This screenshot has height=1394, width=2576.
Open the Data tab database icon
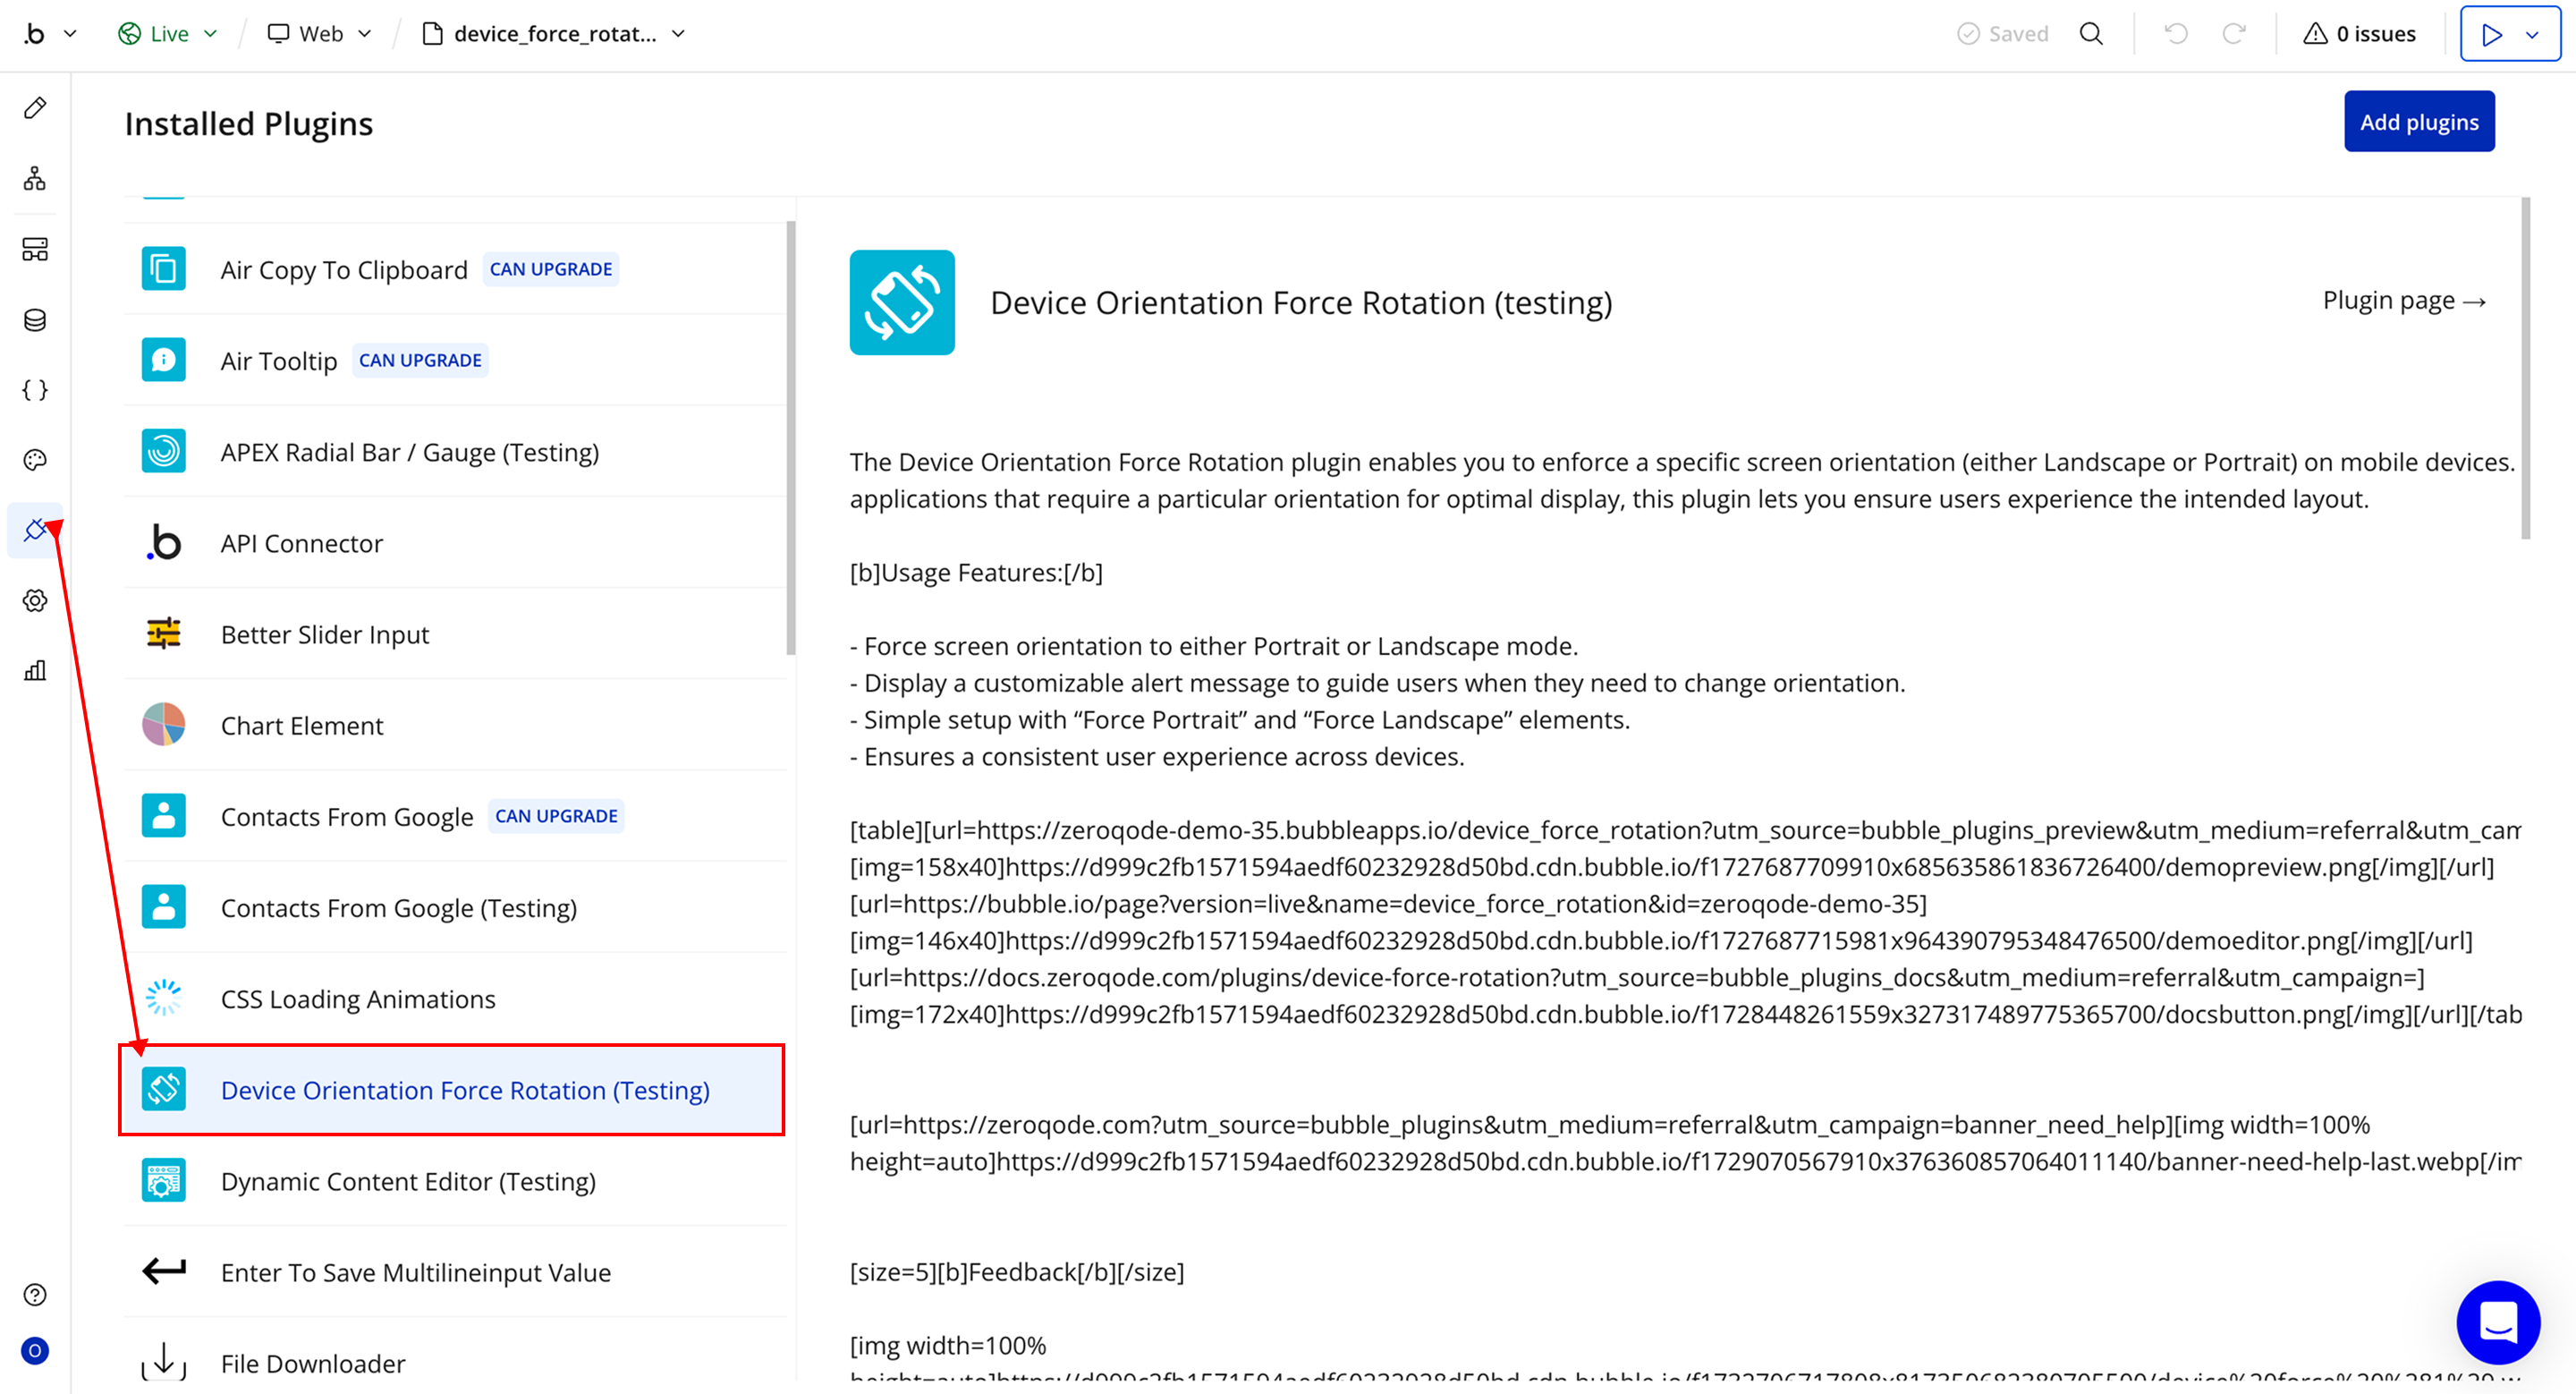pos(35,320)
